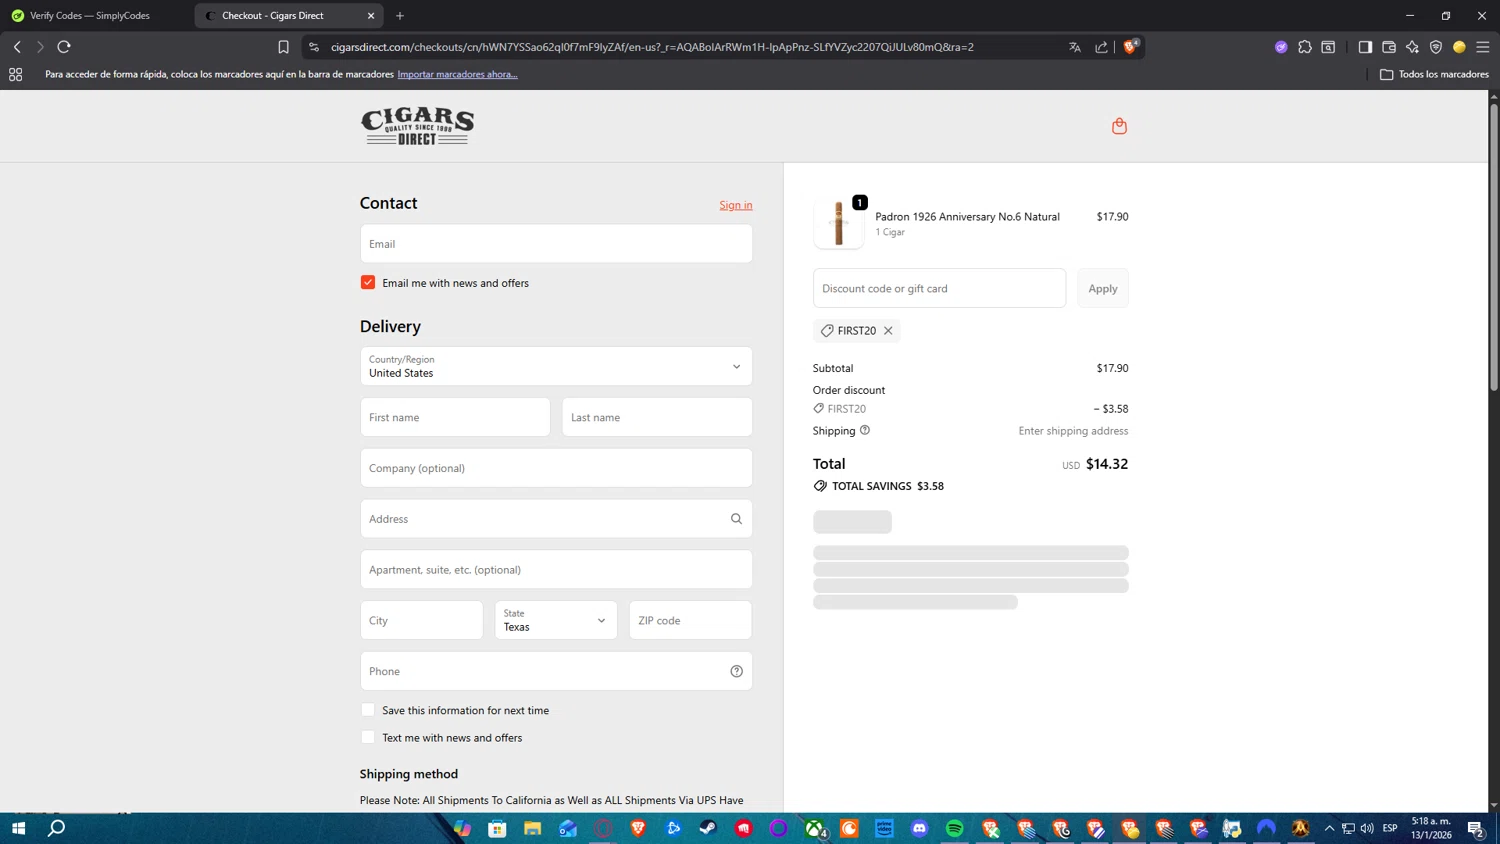
Task: Open the Brave VPN shield icon
Action: [x=1436, y=47]
